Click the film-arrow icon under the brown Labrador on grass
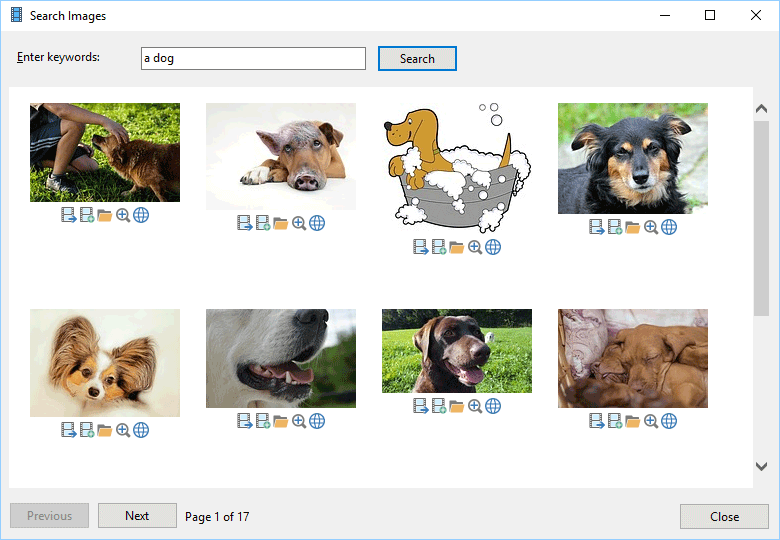The image size is (780, 540). click(421, 406)
